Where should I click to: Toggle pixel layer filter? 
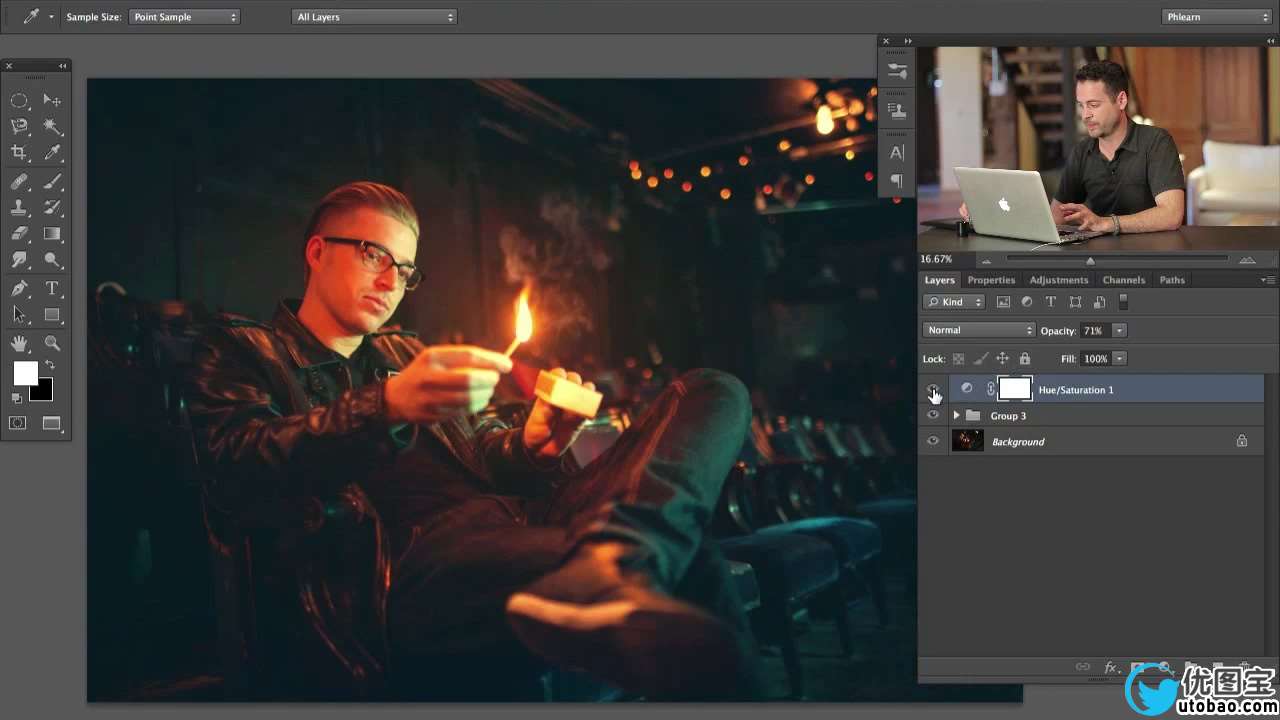click(1003, 302)
